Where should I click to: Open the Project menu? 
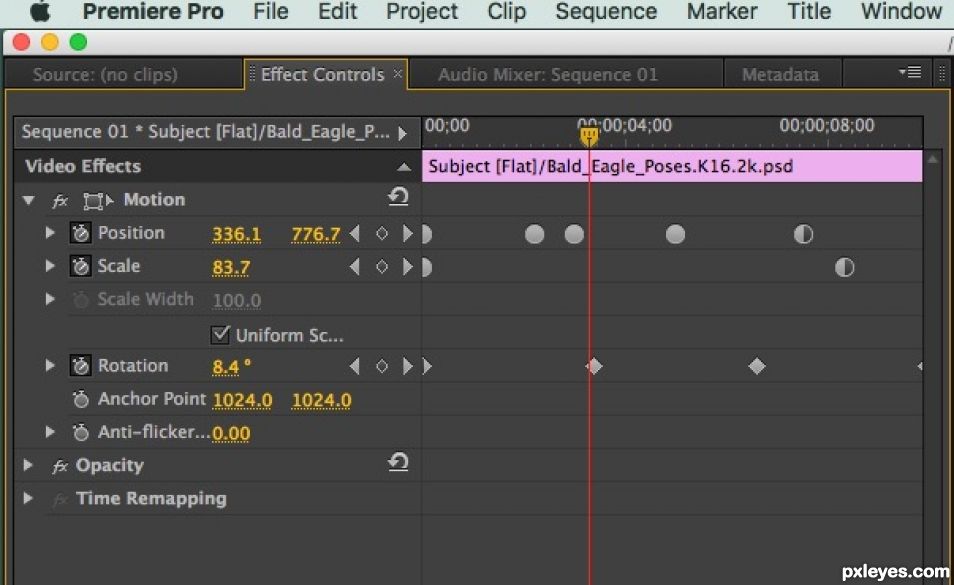coord(422,12)
